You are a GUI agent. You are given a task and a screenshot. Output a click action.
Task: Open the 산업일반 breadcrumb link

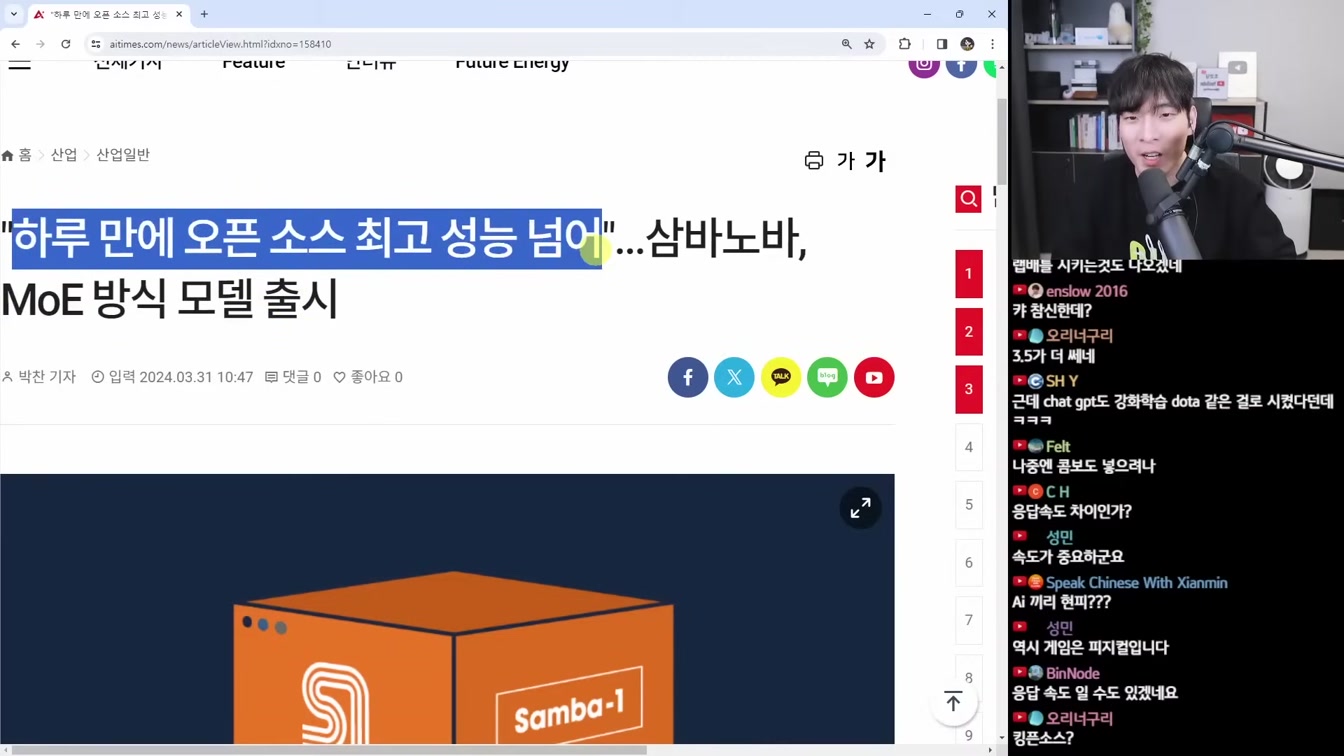[123, 155]
